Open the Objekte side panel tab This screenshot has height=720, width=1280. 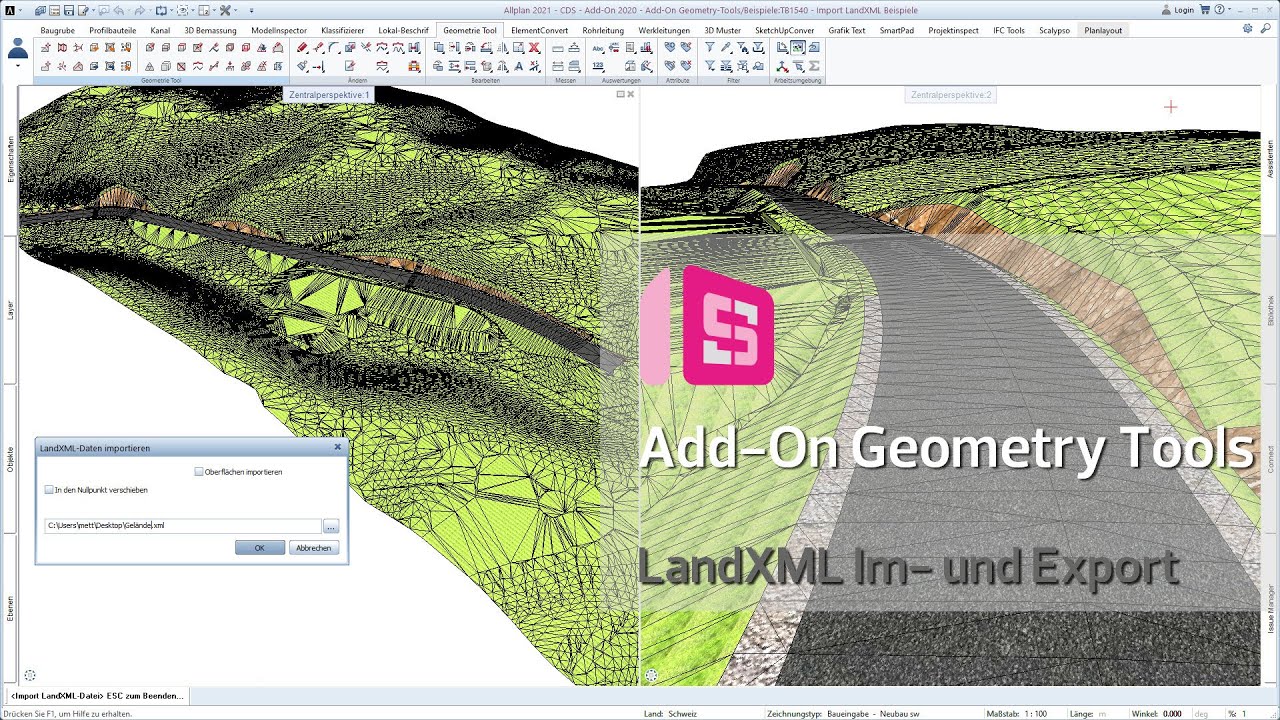[x=10, y=460]
